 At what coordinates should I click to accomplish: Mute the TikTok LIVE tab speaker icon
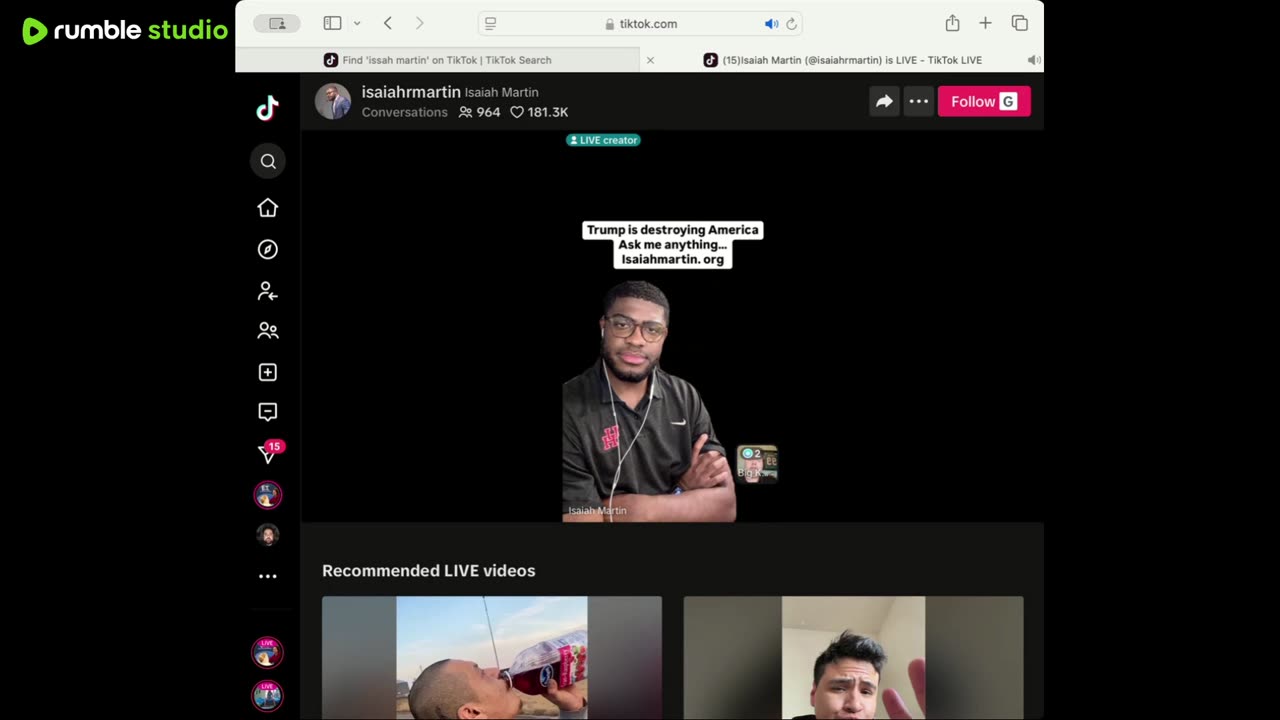coord(1034,60)
